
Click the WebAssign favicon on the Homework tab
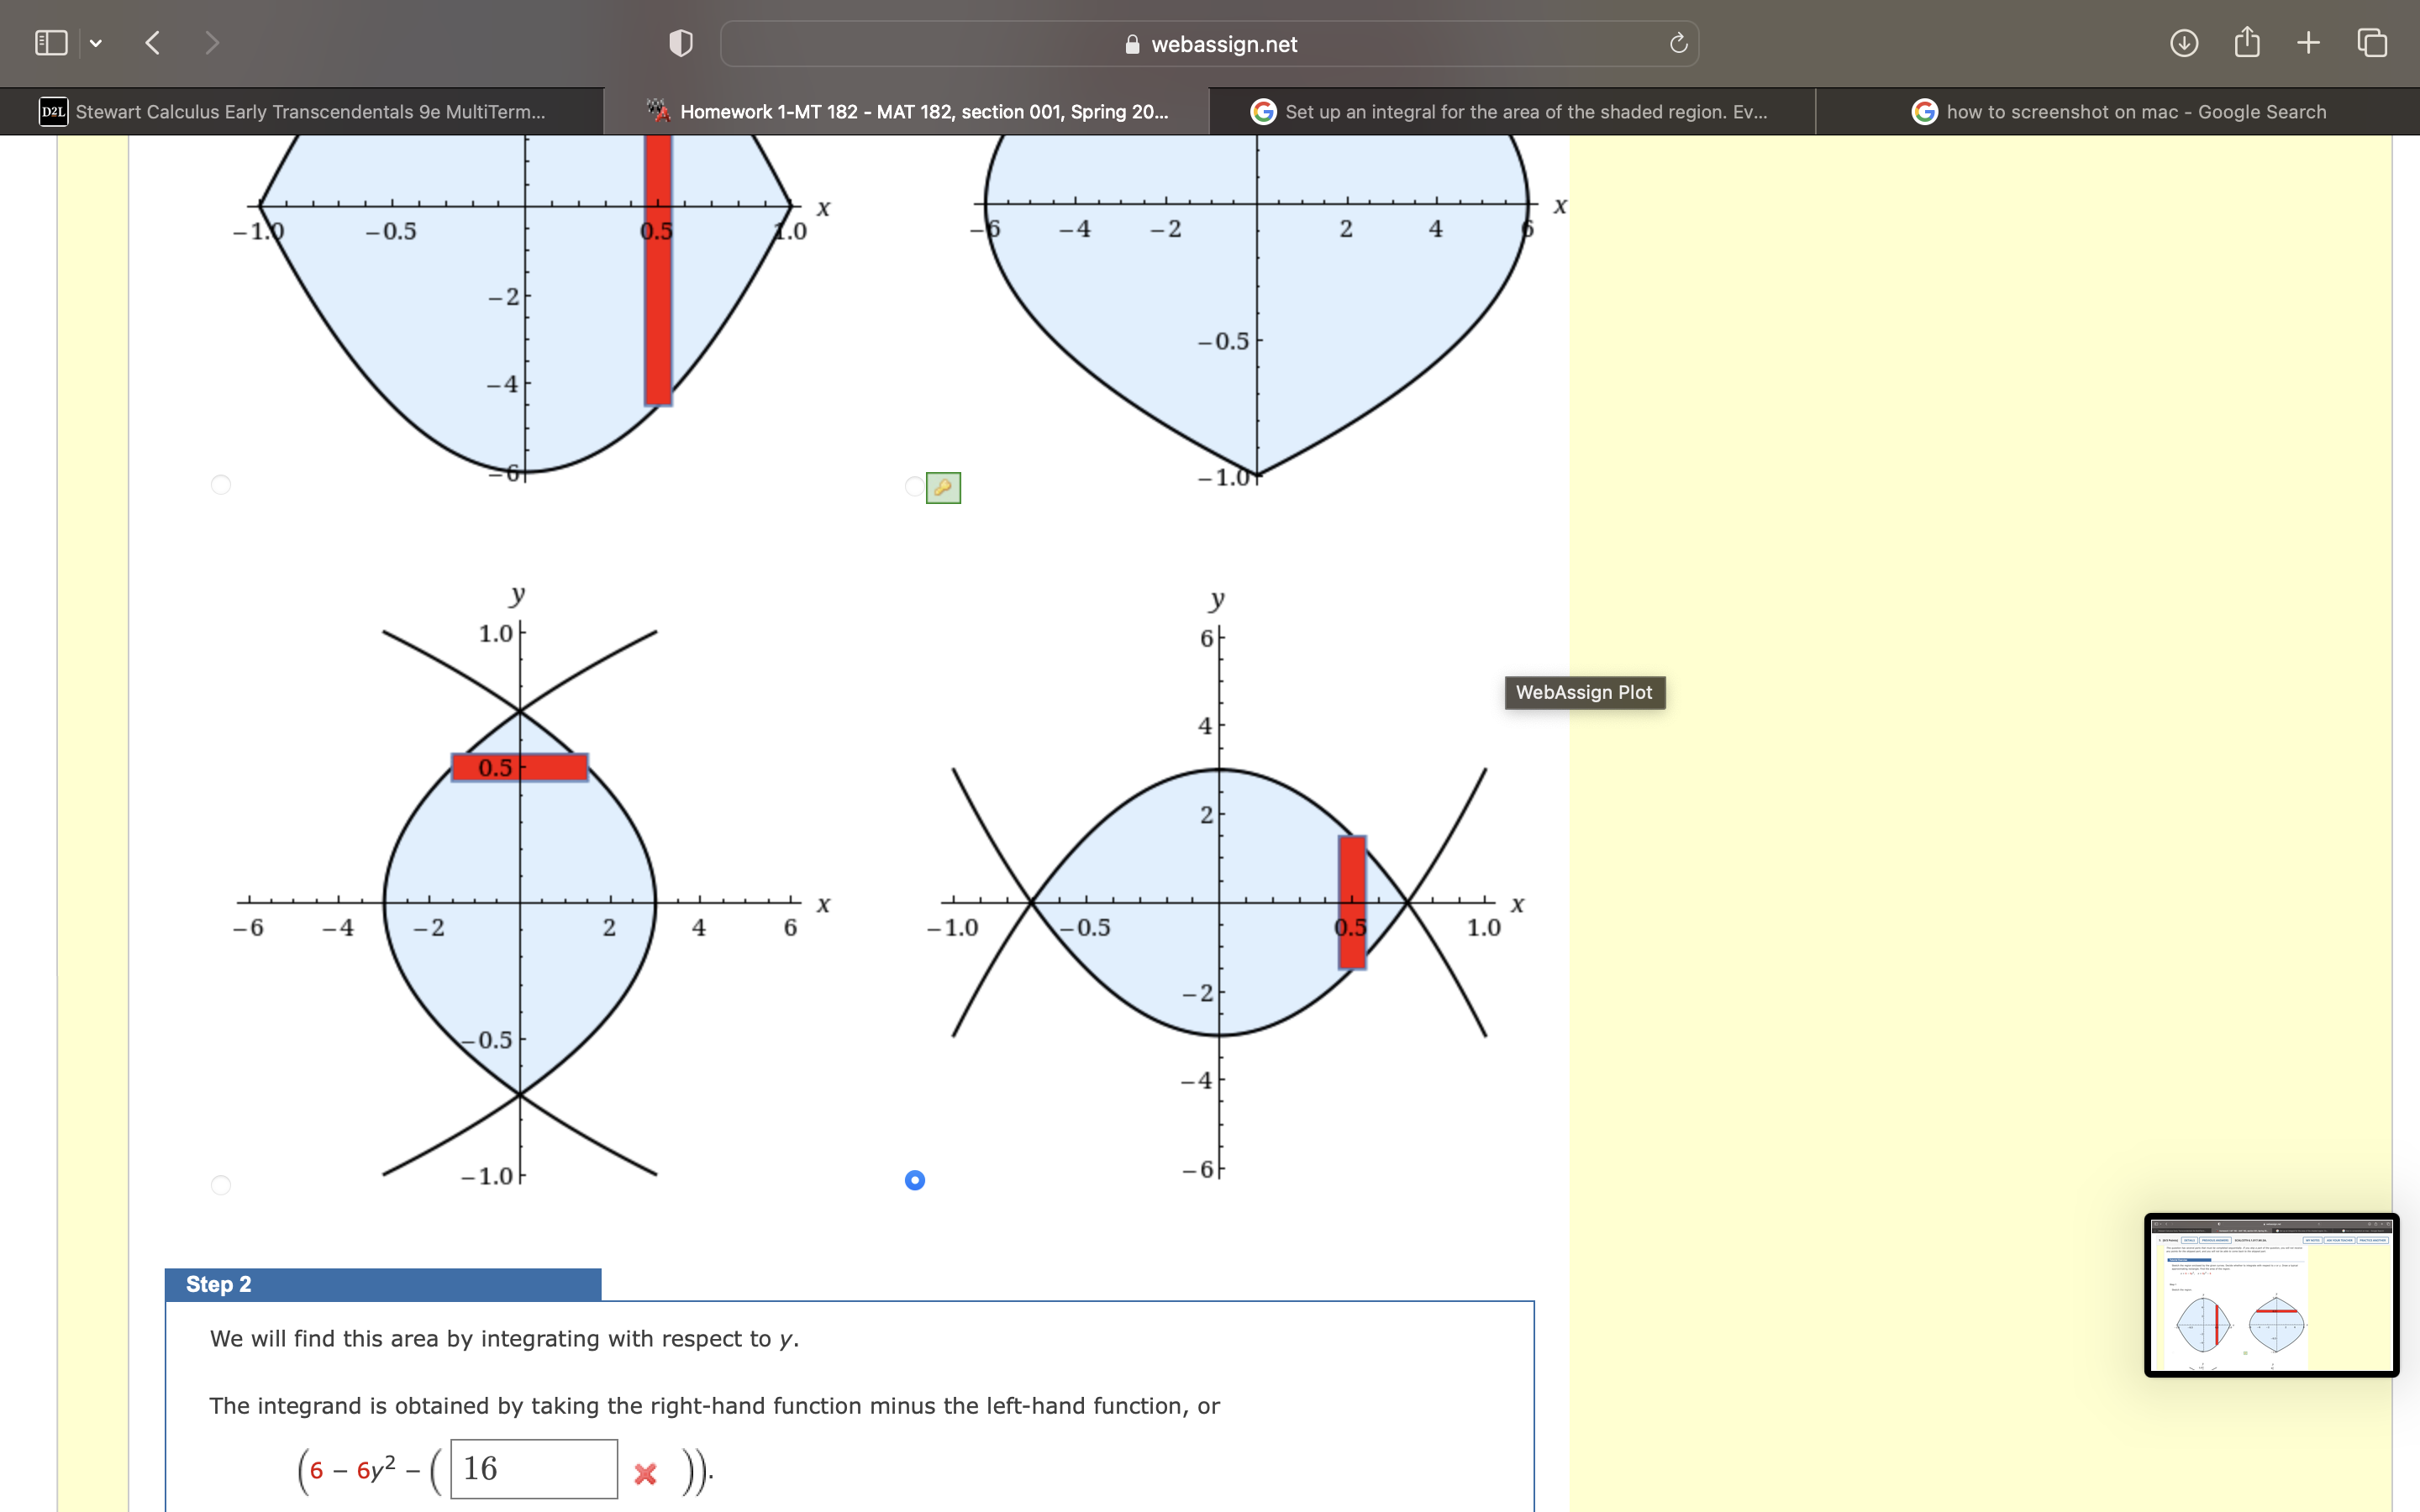658,111
